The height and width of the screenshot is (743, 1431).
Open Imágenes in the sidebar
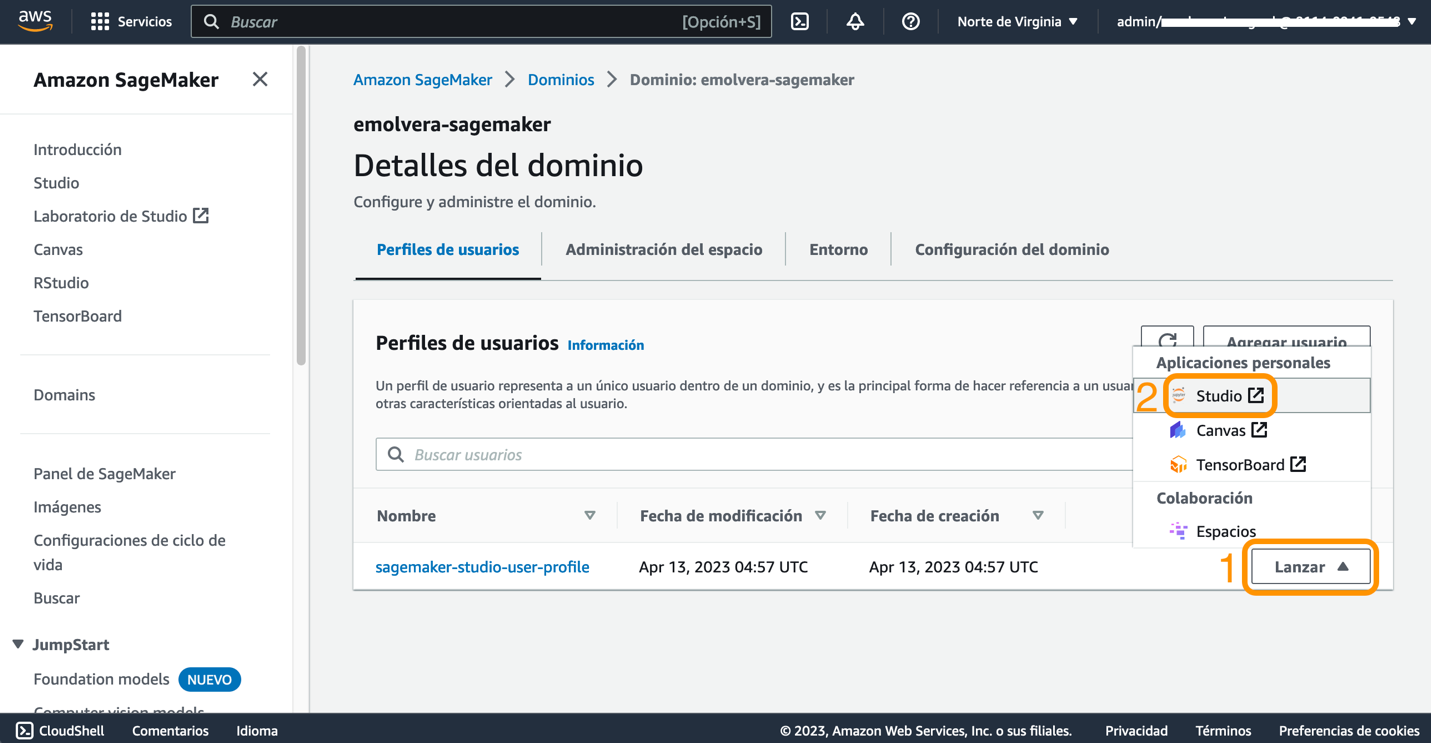67,507
